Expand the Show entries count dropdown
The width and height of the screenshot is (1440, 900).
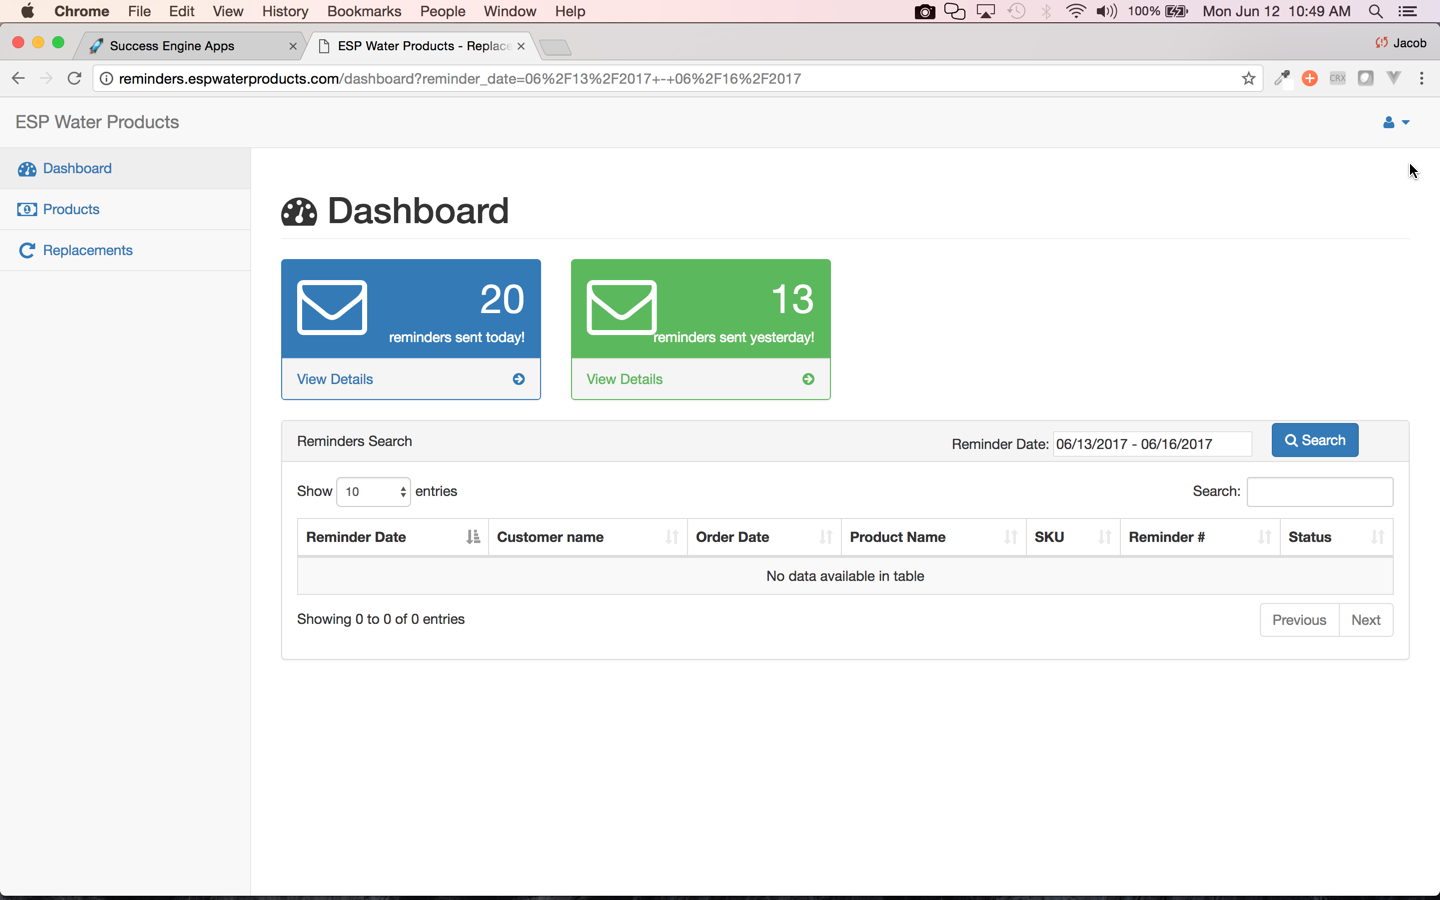[x=373, y=492]
